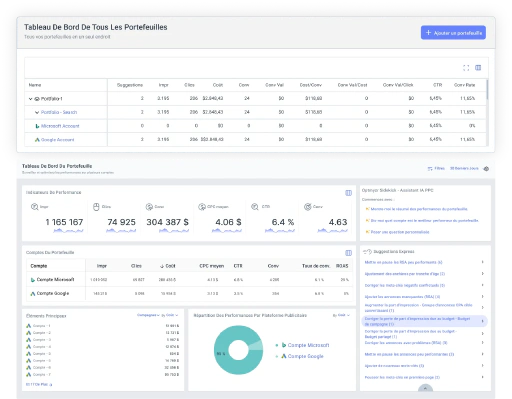Click the CPC moyen metric icon
The image size is (512, 399).
[202, 207]
